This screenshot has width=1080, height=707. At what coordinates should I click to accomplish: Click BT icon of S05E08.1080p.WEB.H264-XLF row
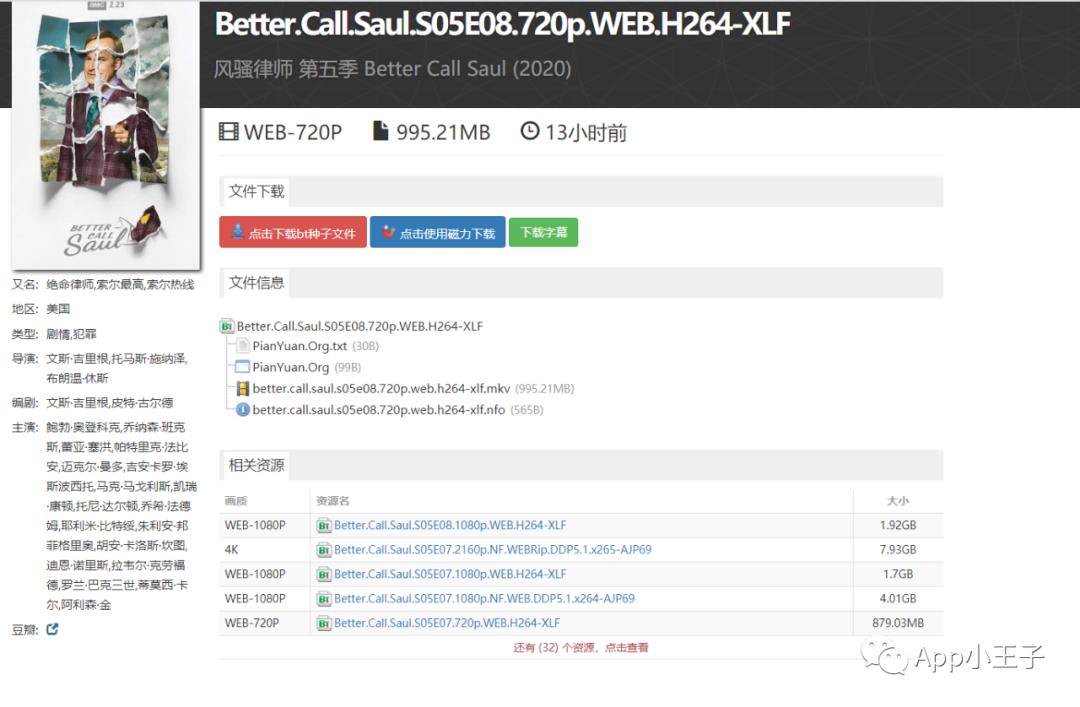[324, 526]
